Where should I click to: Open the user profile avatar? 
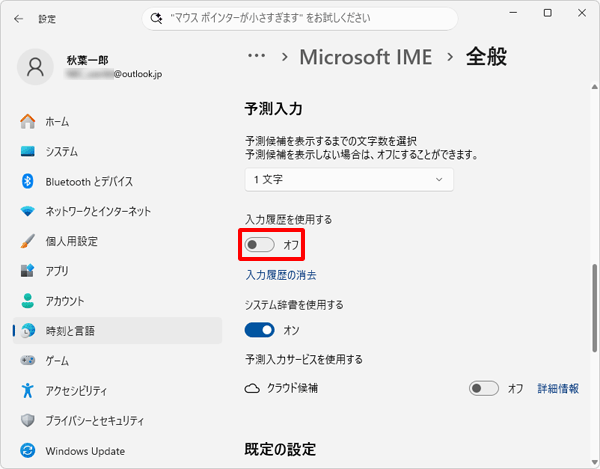coord(35,67)
